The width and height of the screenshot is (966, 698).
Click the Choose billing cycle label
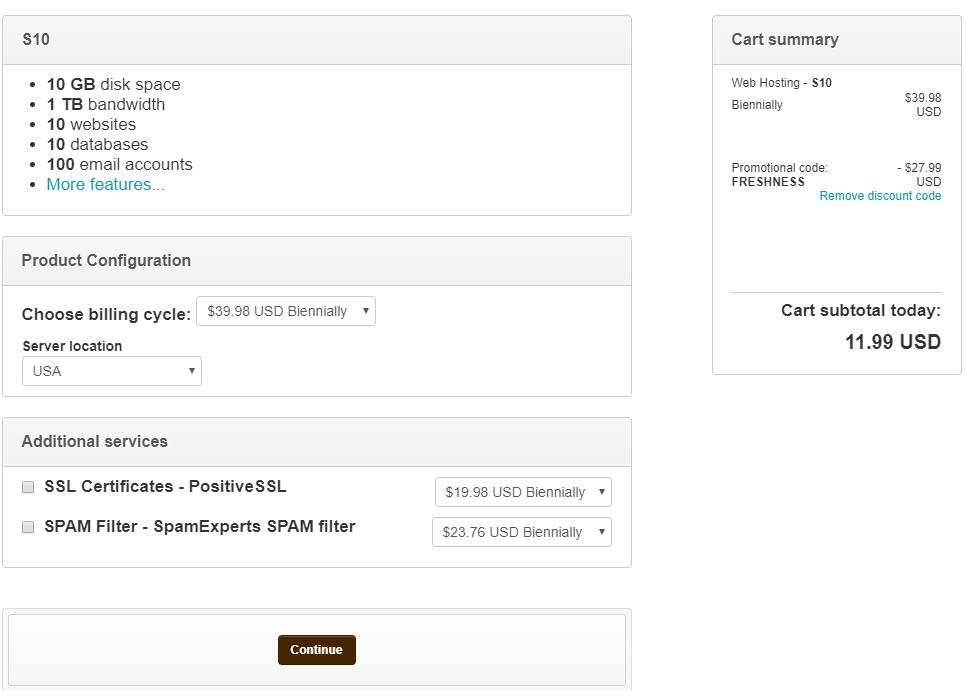pyautogui.click(x=106, y=314)
